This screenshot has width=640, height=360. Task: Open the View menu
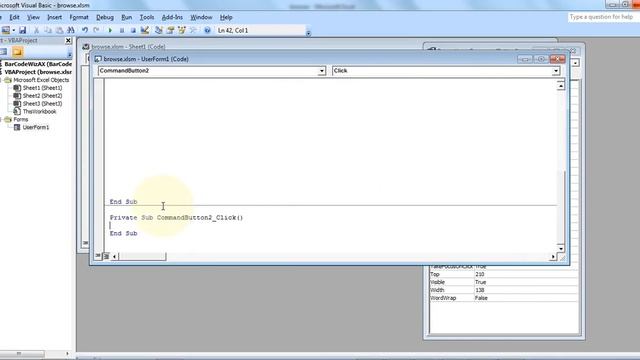pos(33,17)
